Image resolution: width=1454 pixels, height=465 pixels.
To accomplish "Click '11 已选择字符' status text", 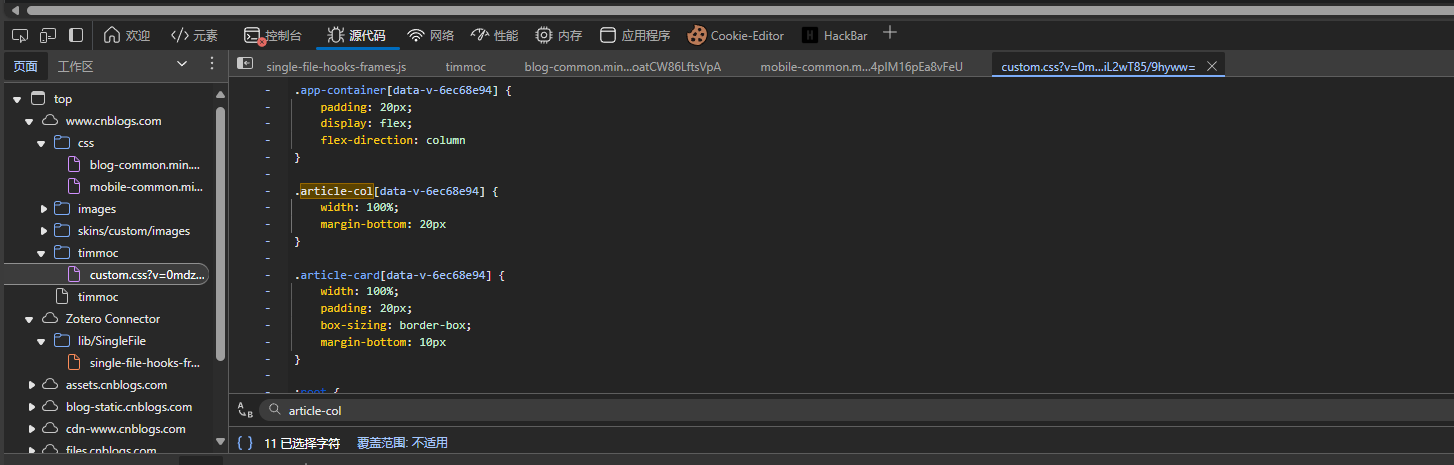I will click(x=302, y=442).
